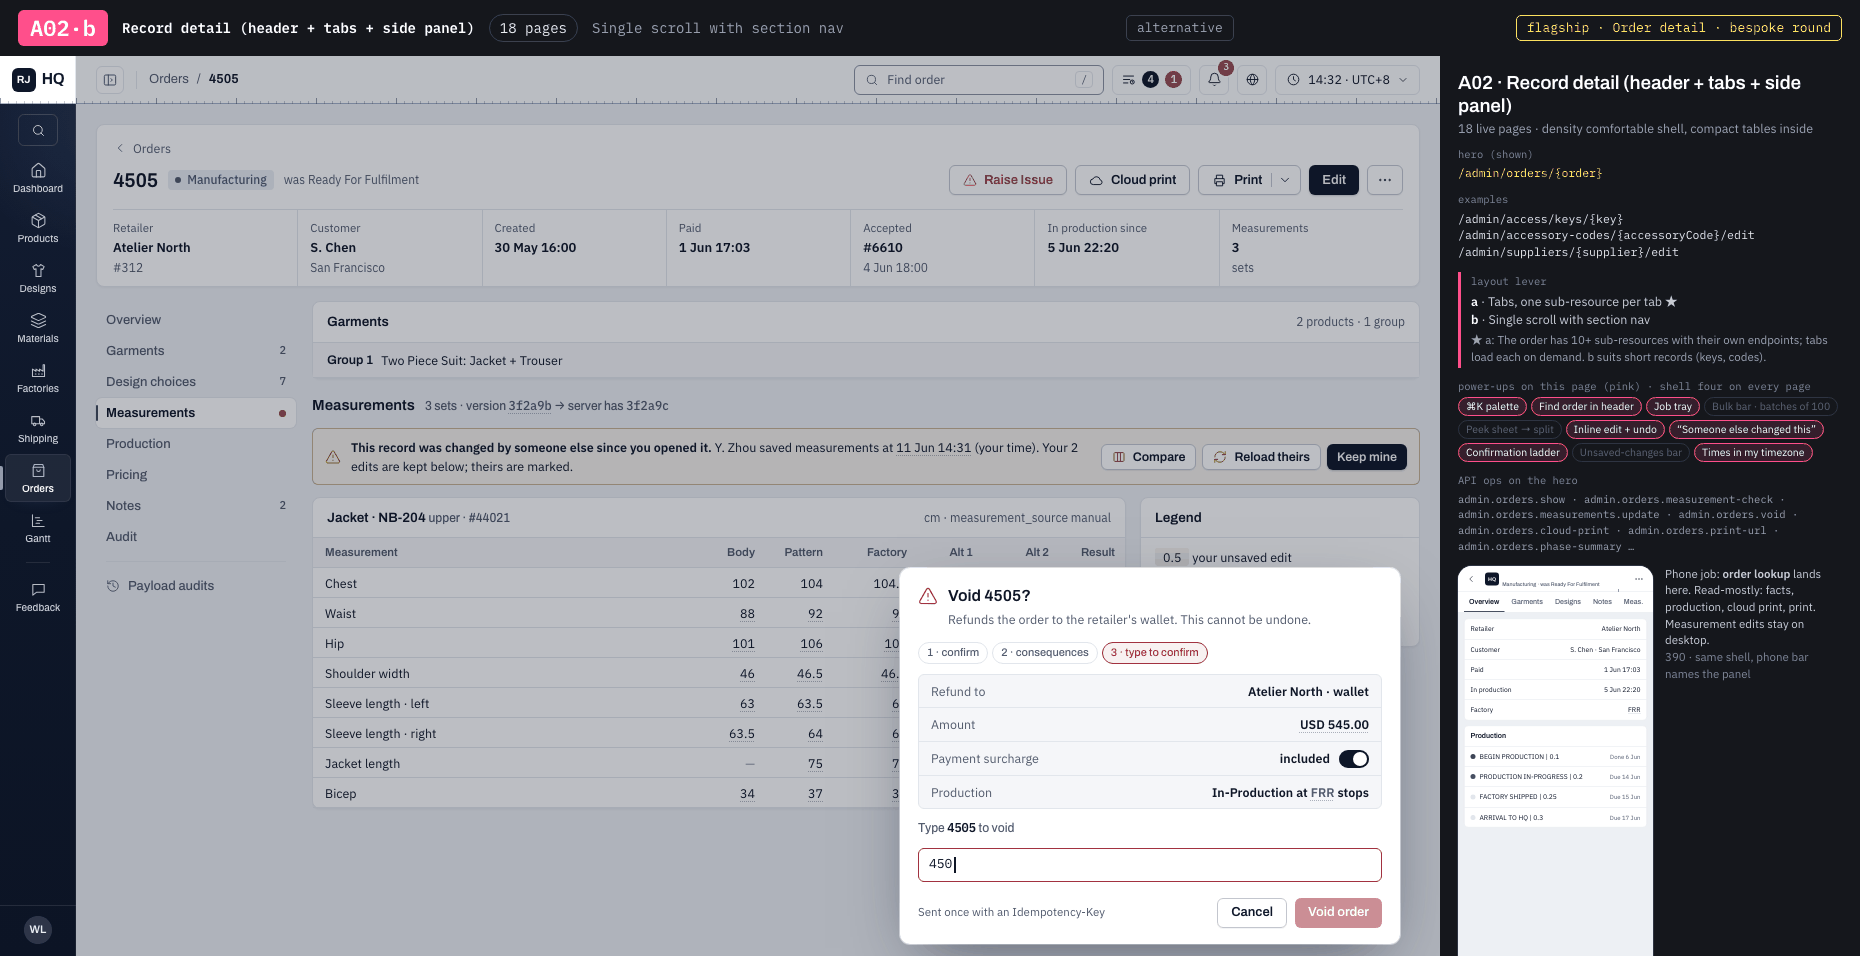Screen dimensions: 1860x956
Task: Open Garments tab in phone preview
Action: pyautogui.click(x=1527, y=602)
